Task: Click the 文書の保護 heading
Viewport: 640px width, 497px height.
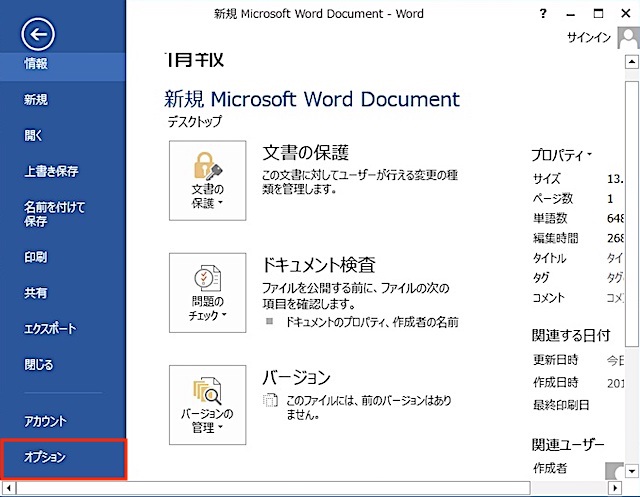Action: pos(305,153)
